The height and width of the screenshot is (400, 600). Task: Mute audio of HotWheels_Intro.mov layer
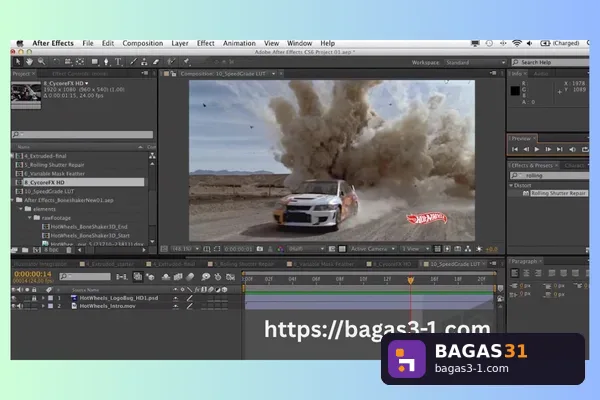[20, 306]
